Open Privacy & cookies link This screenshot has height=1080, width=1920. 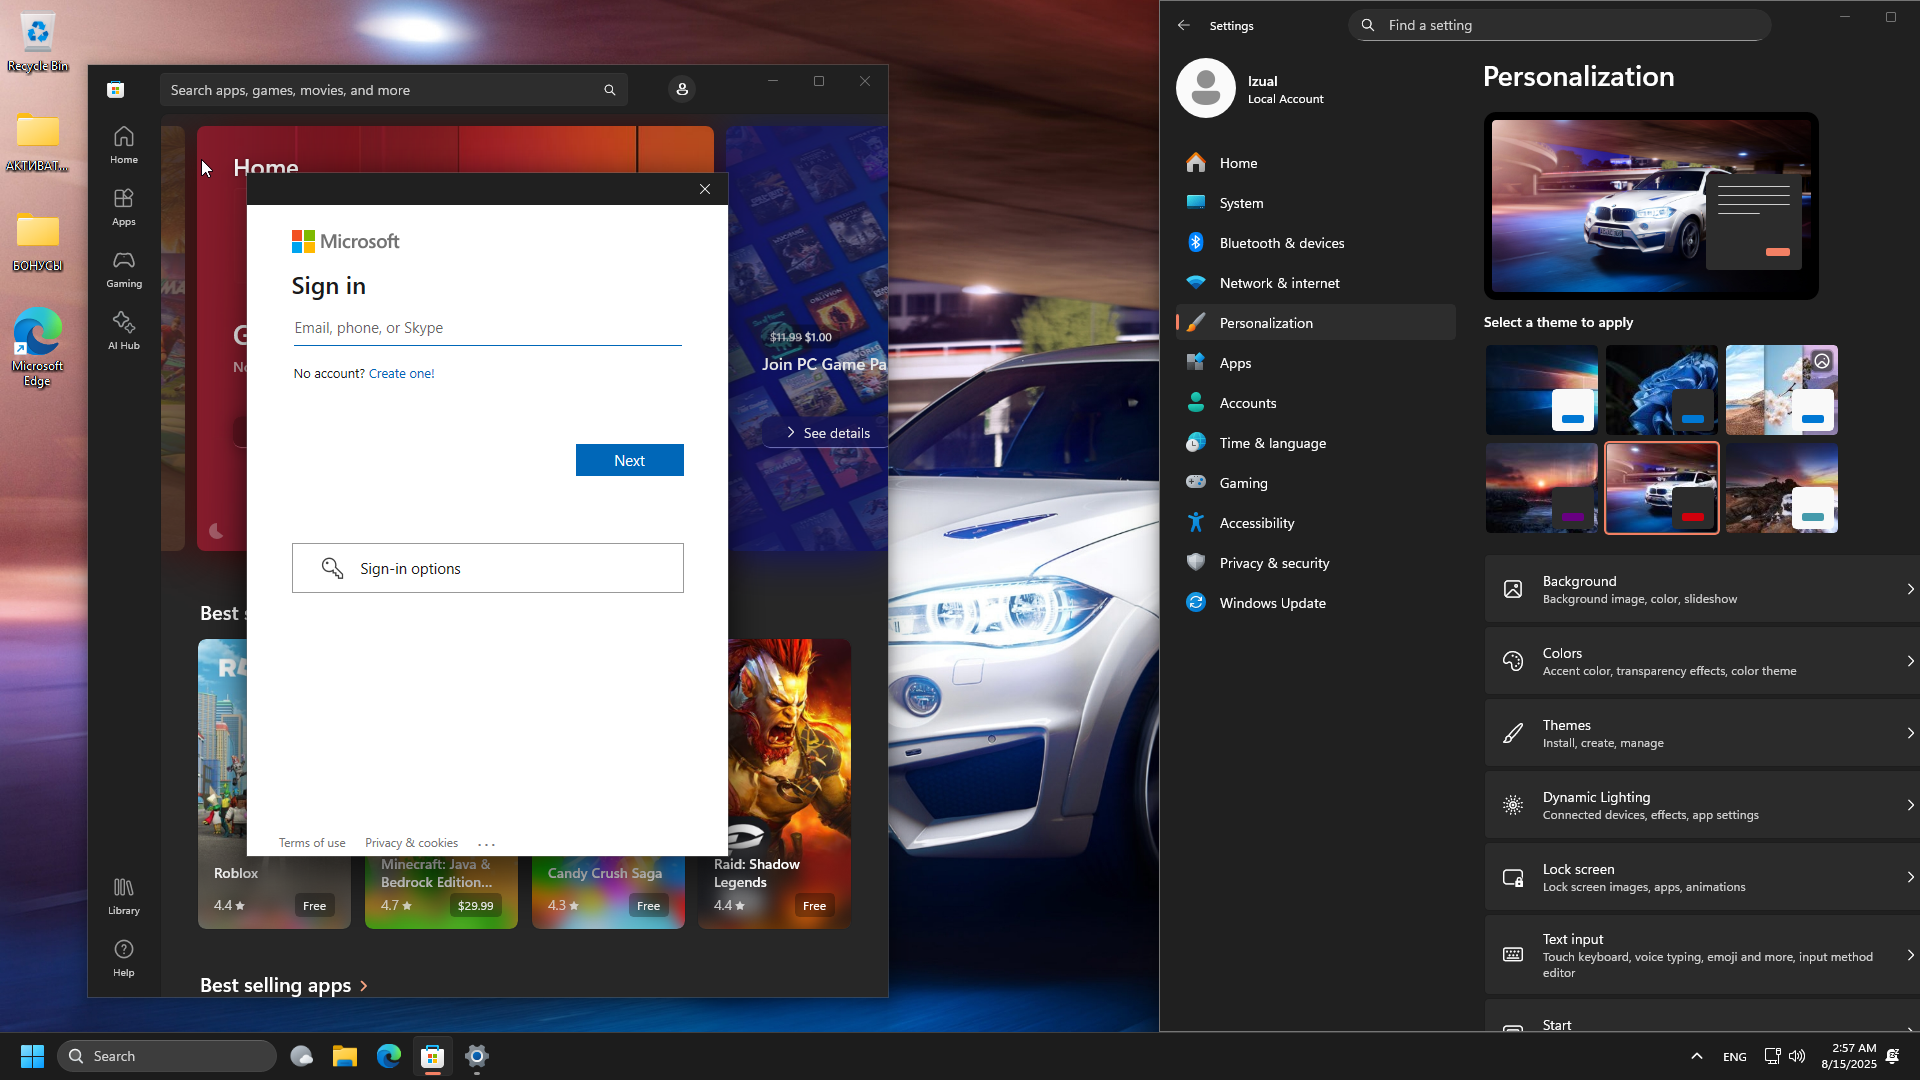(x=411, y=843)
